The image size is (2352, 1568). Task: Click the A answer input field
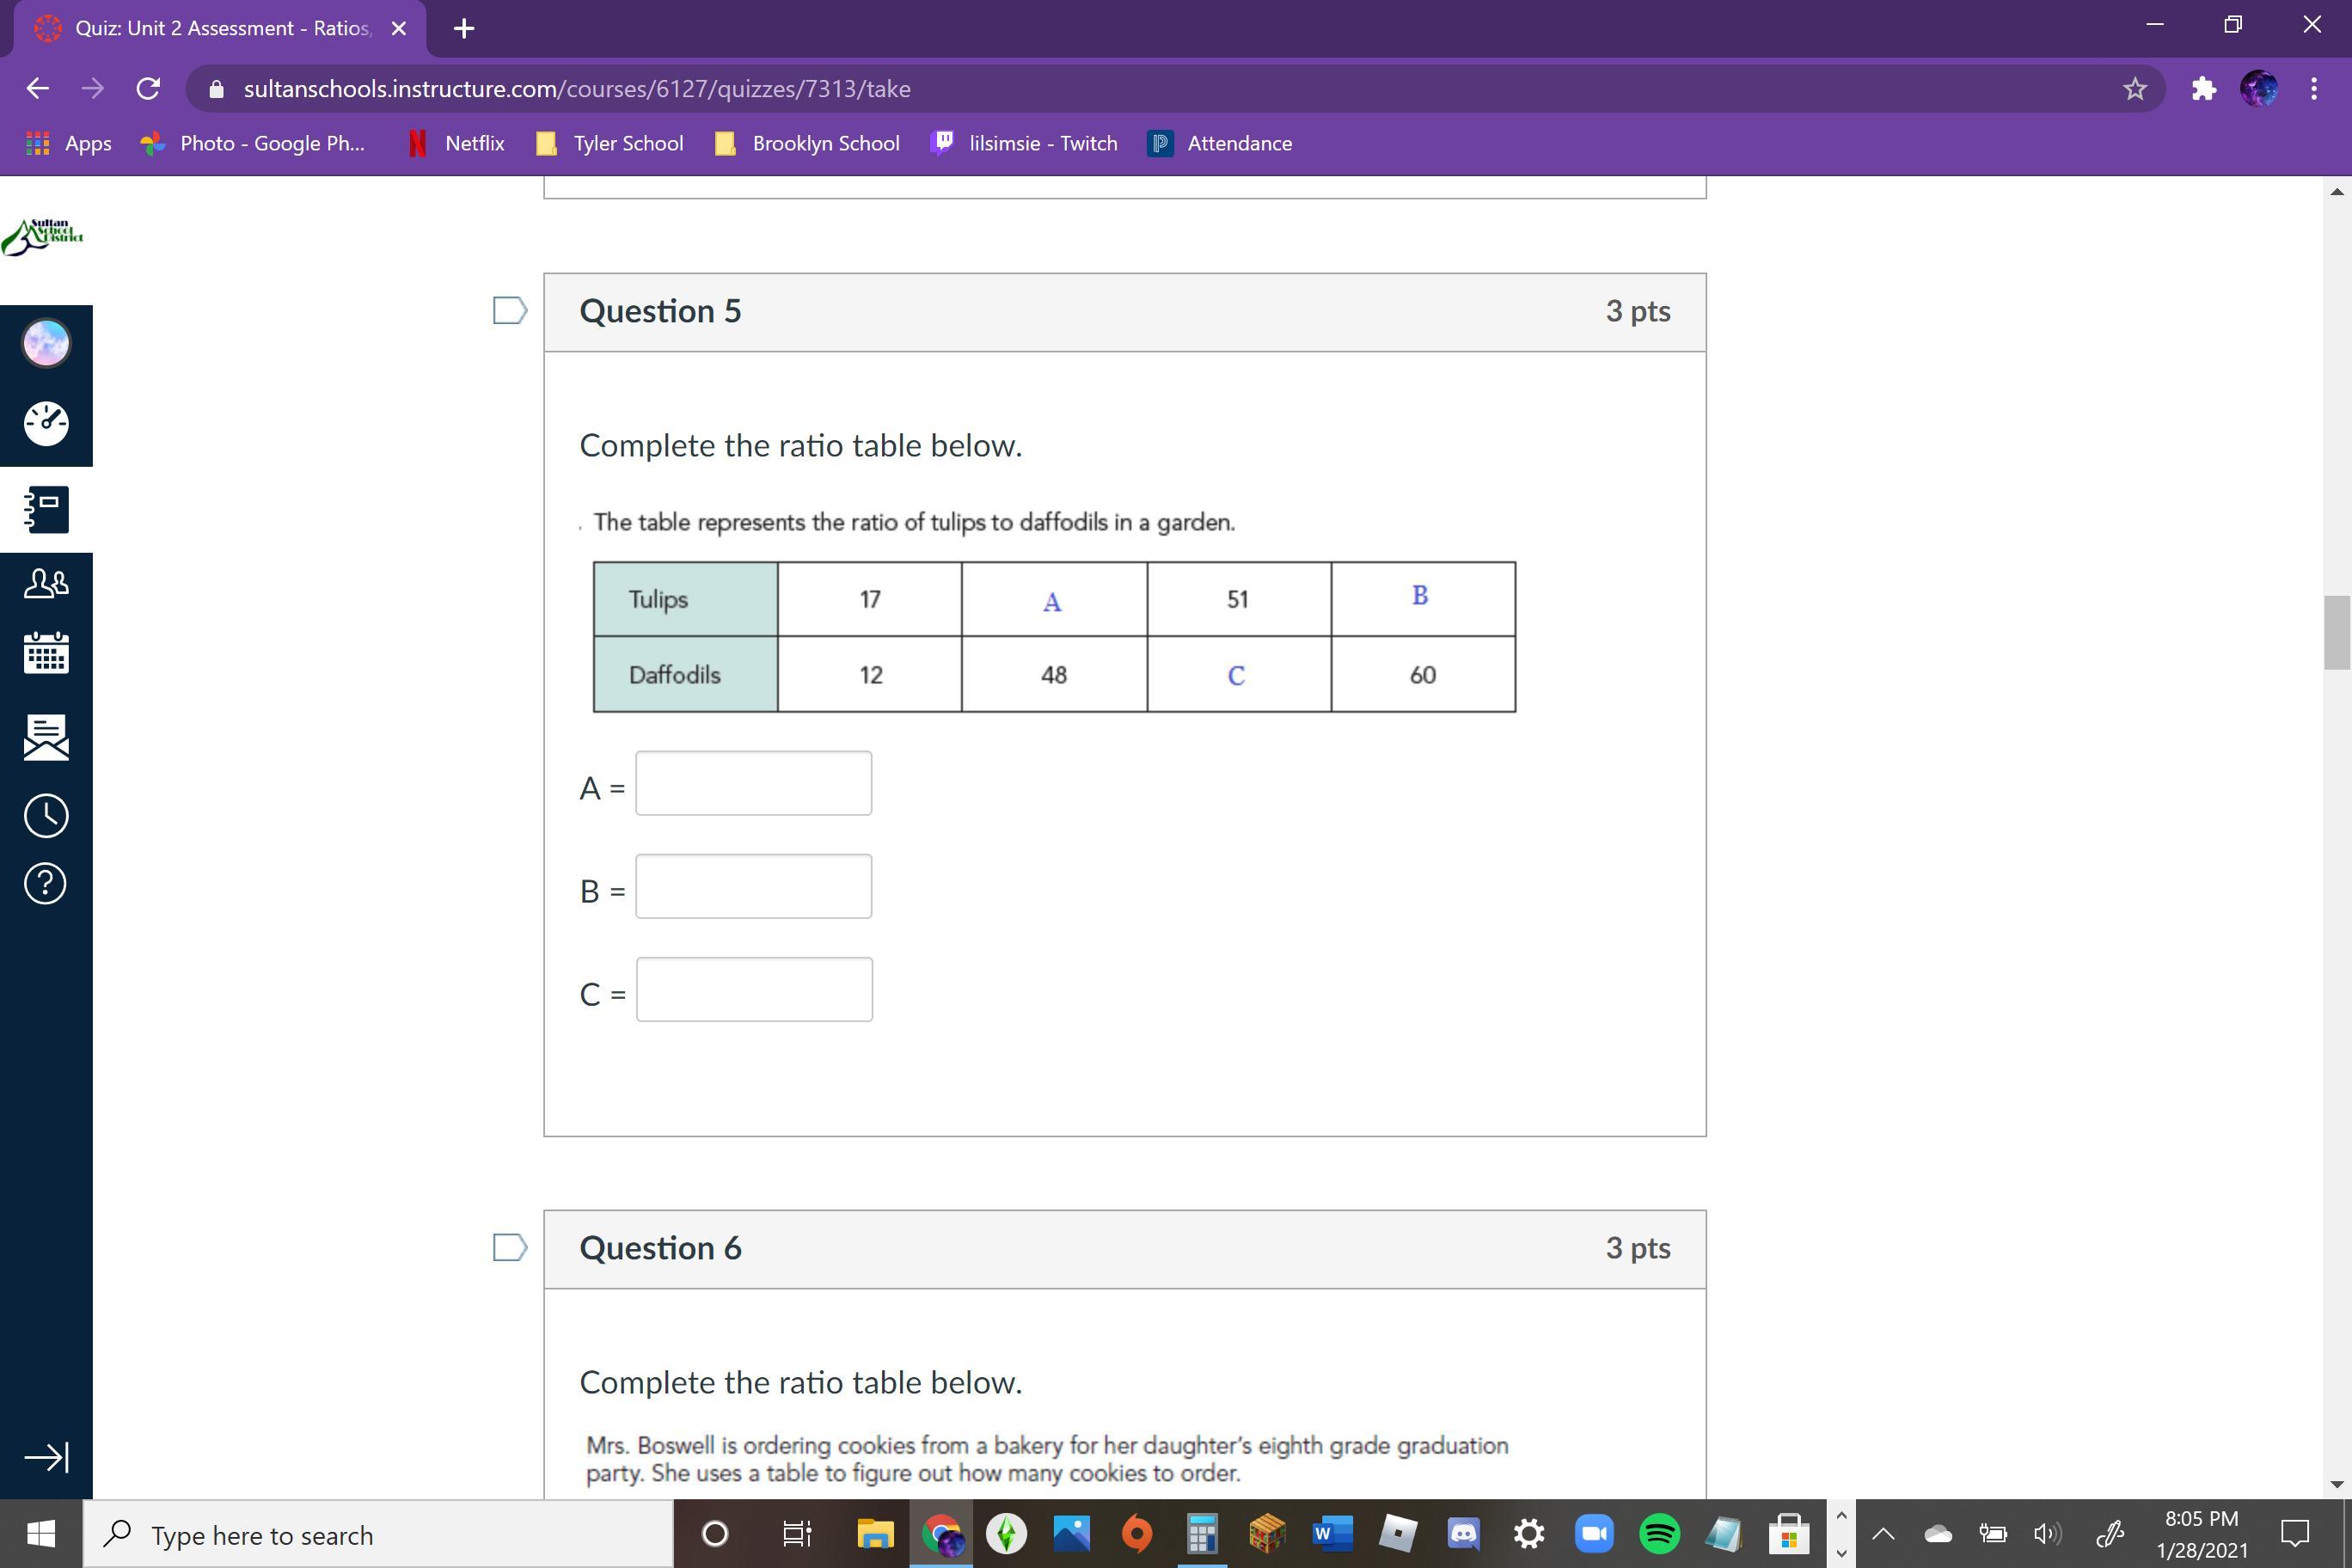click(753, 783)
